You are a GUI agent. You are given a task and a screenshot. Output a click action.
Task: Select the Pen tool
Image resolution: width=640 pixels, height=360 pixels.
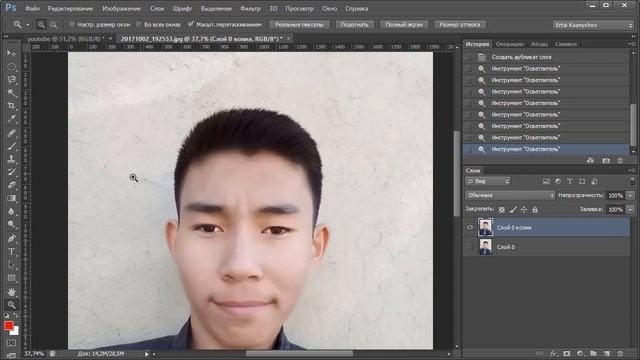[x=11, y=238]
